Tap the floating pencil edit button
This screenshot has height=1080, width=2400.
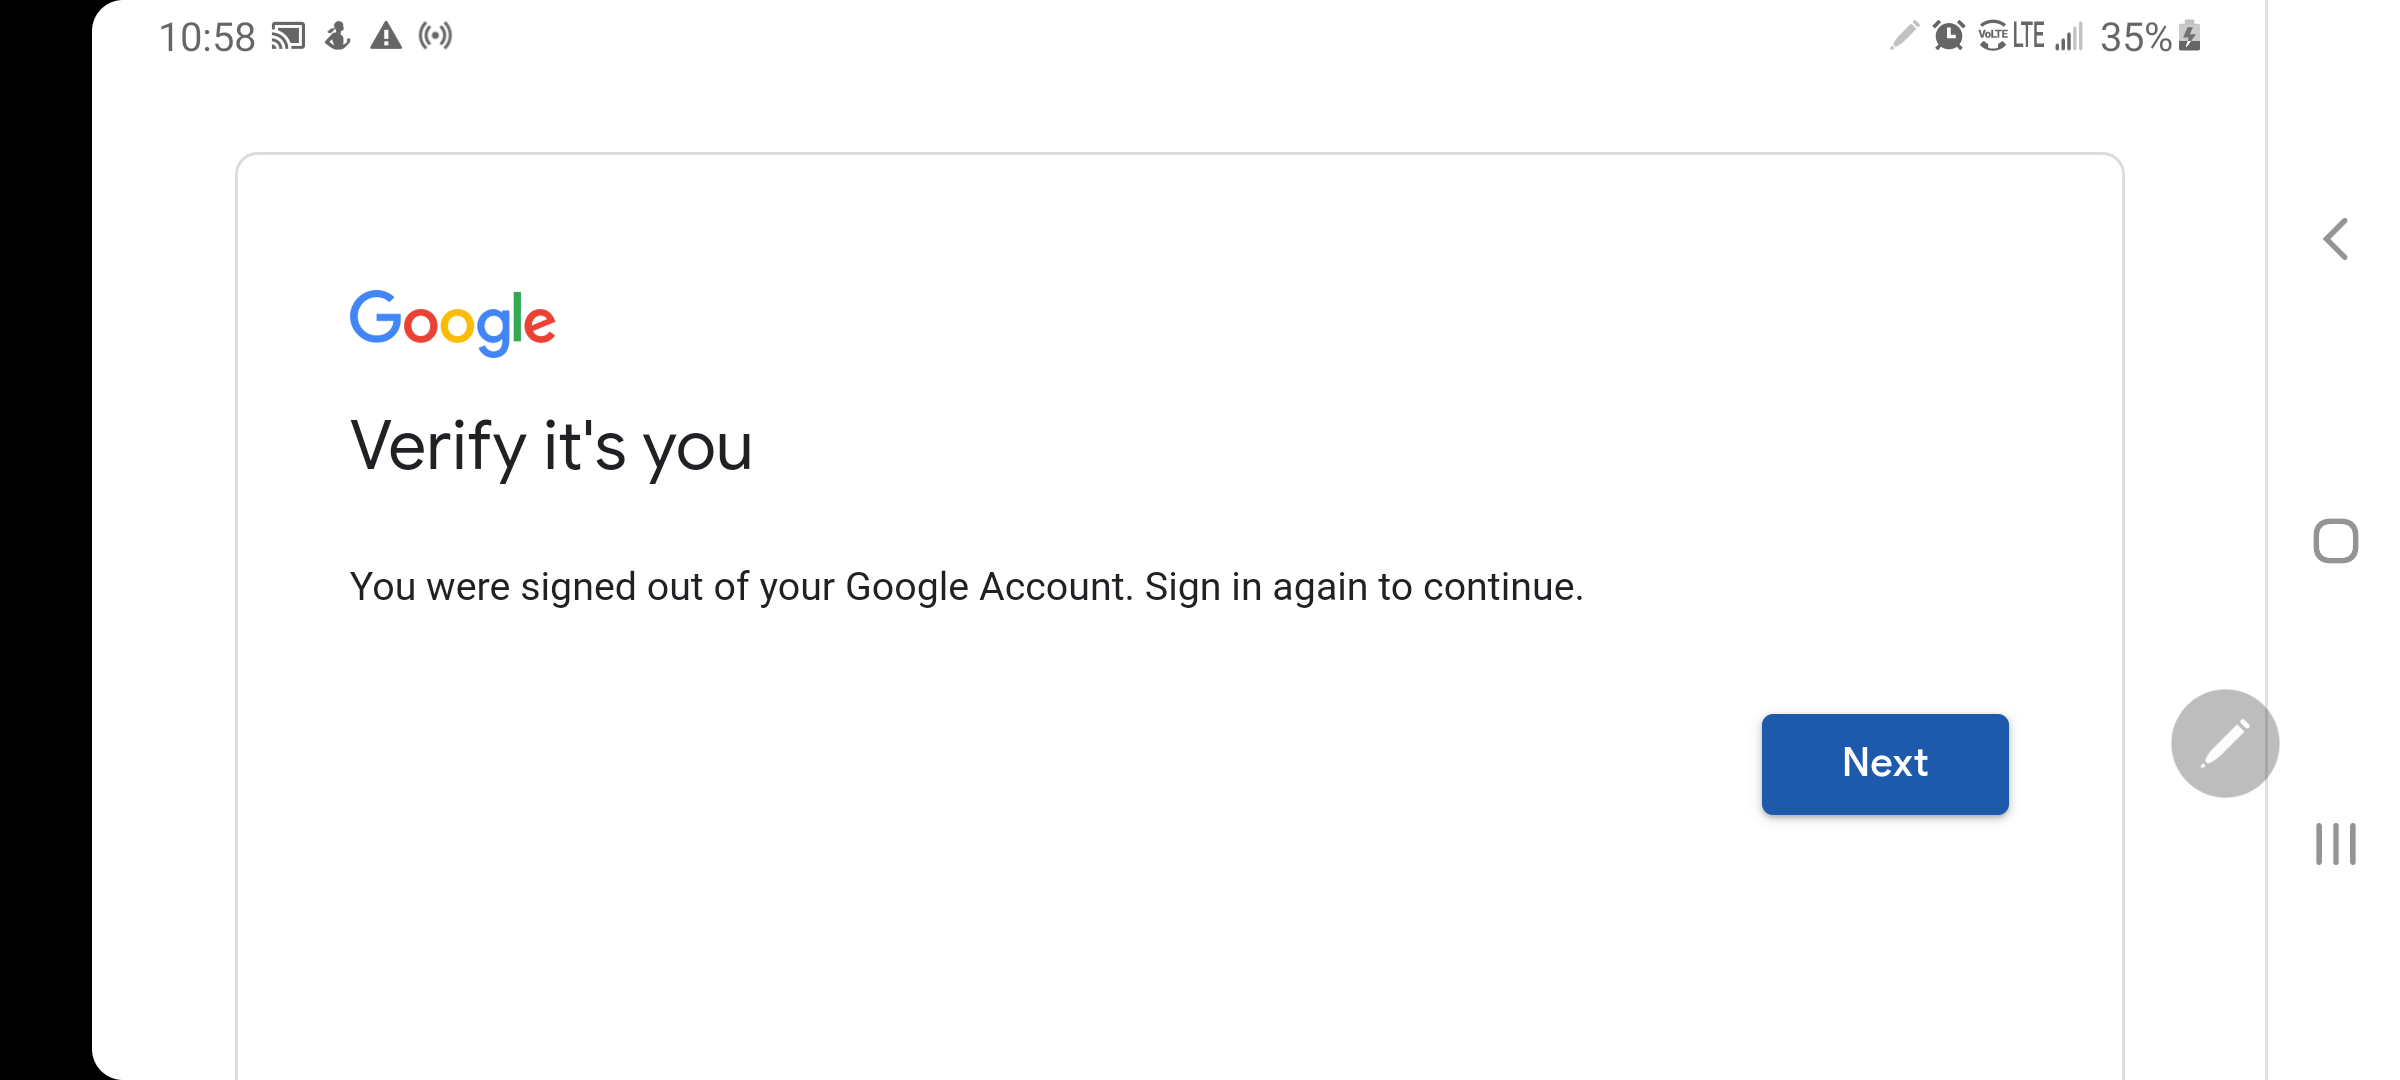coord(2224,743)
